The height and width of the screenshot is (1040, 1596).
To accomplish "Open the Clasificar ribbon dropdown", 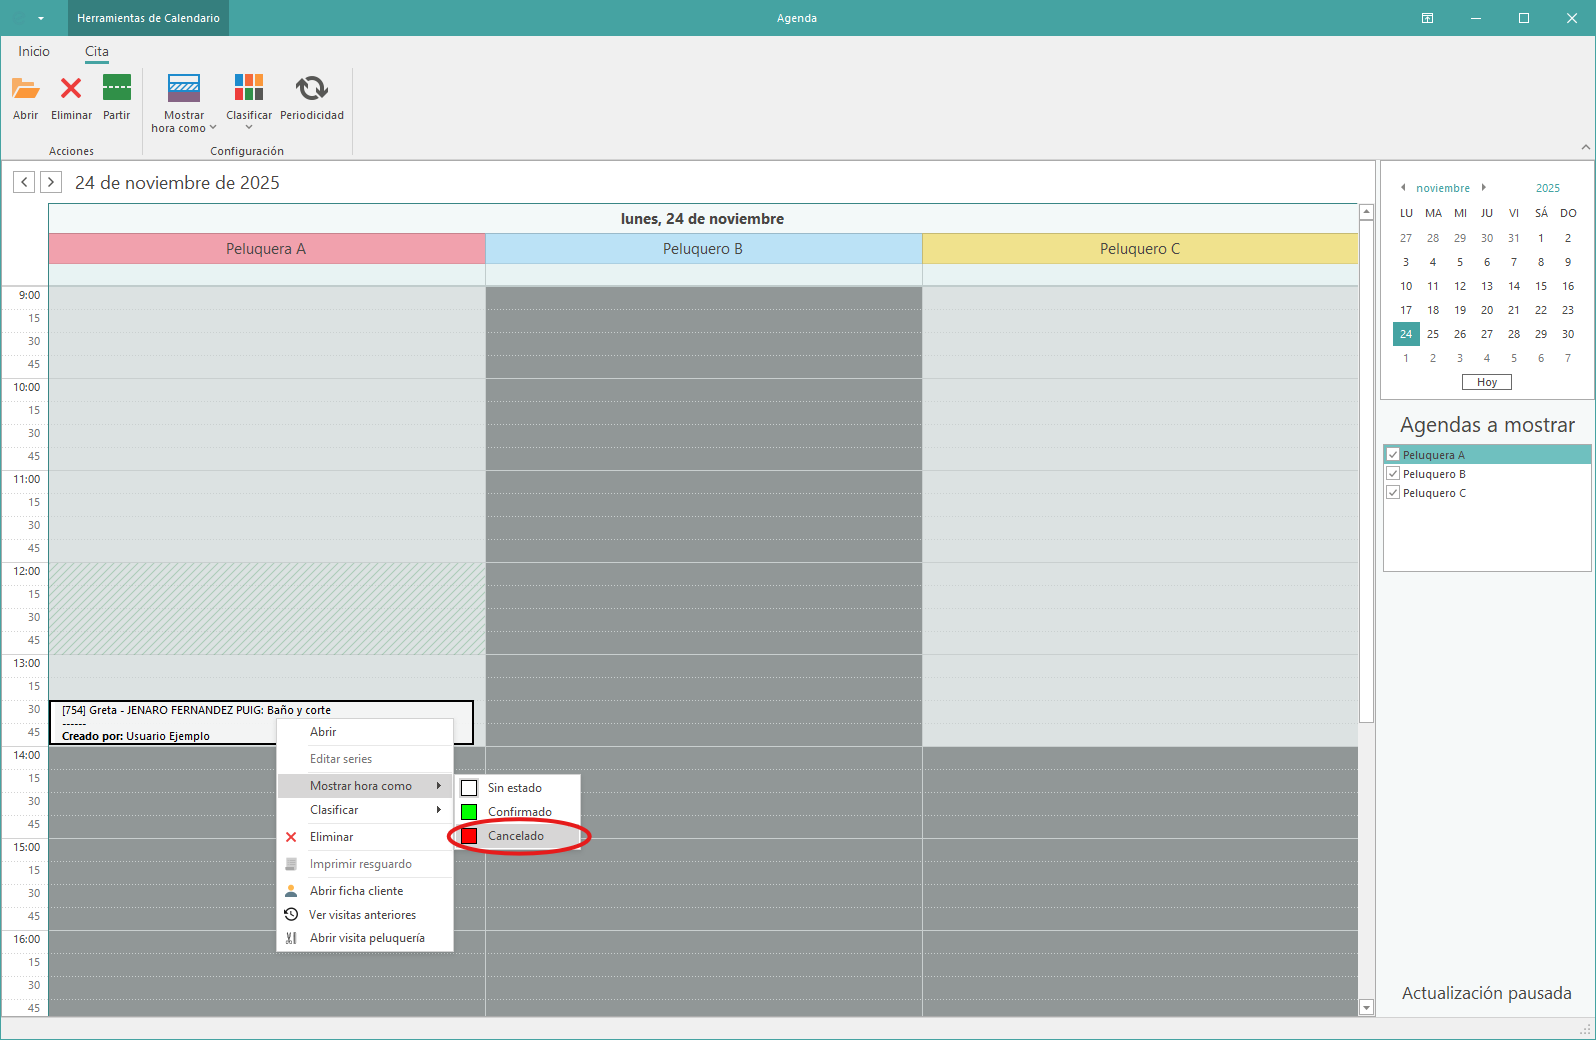I will [249, 103].
